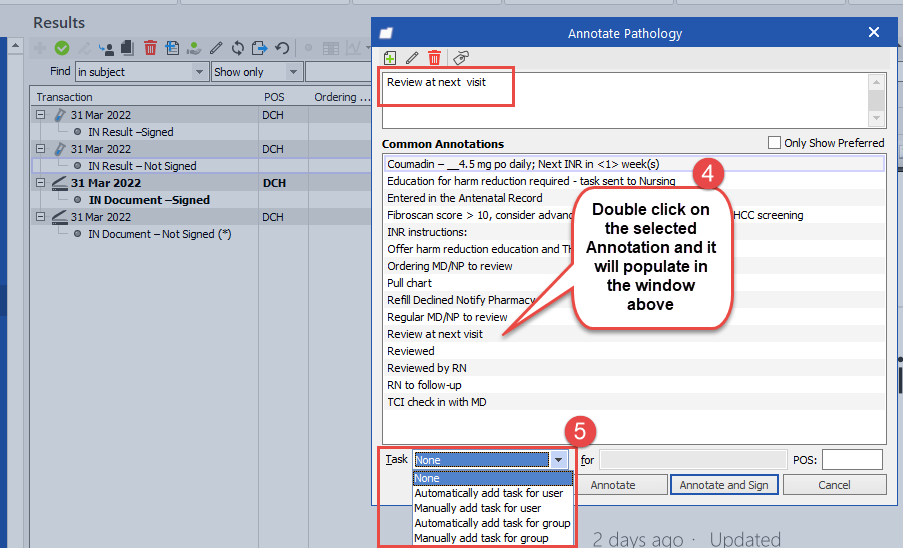Select 'IN Result – Not Signed' row
Screen dimensions: 903x548
coord(142,166)
